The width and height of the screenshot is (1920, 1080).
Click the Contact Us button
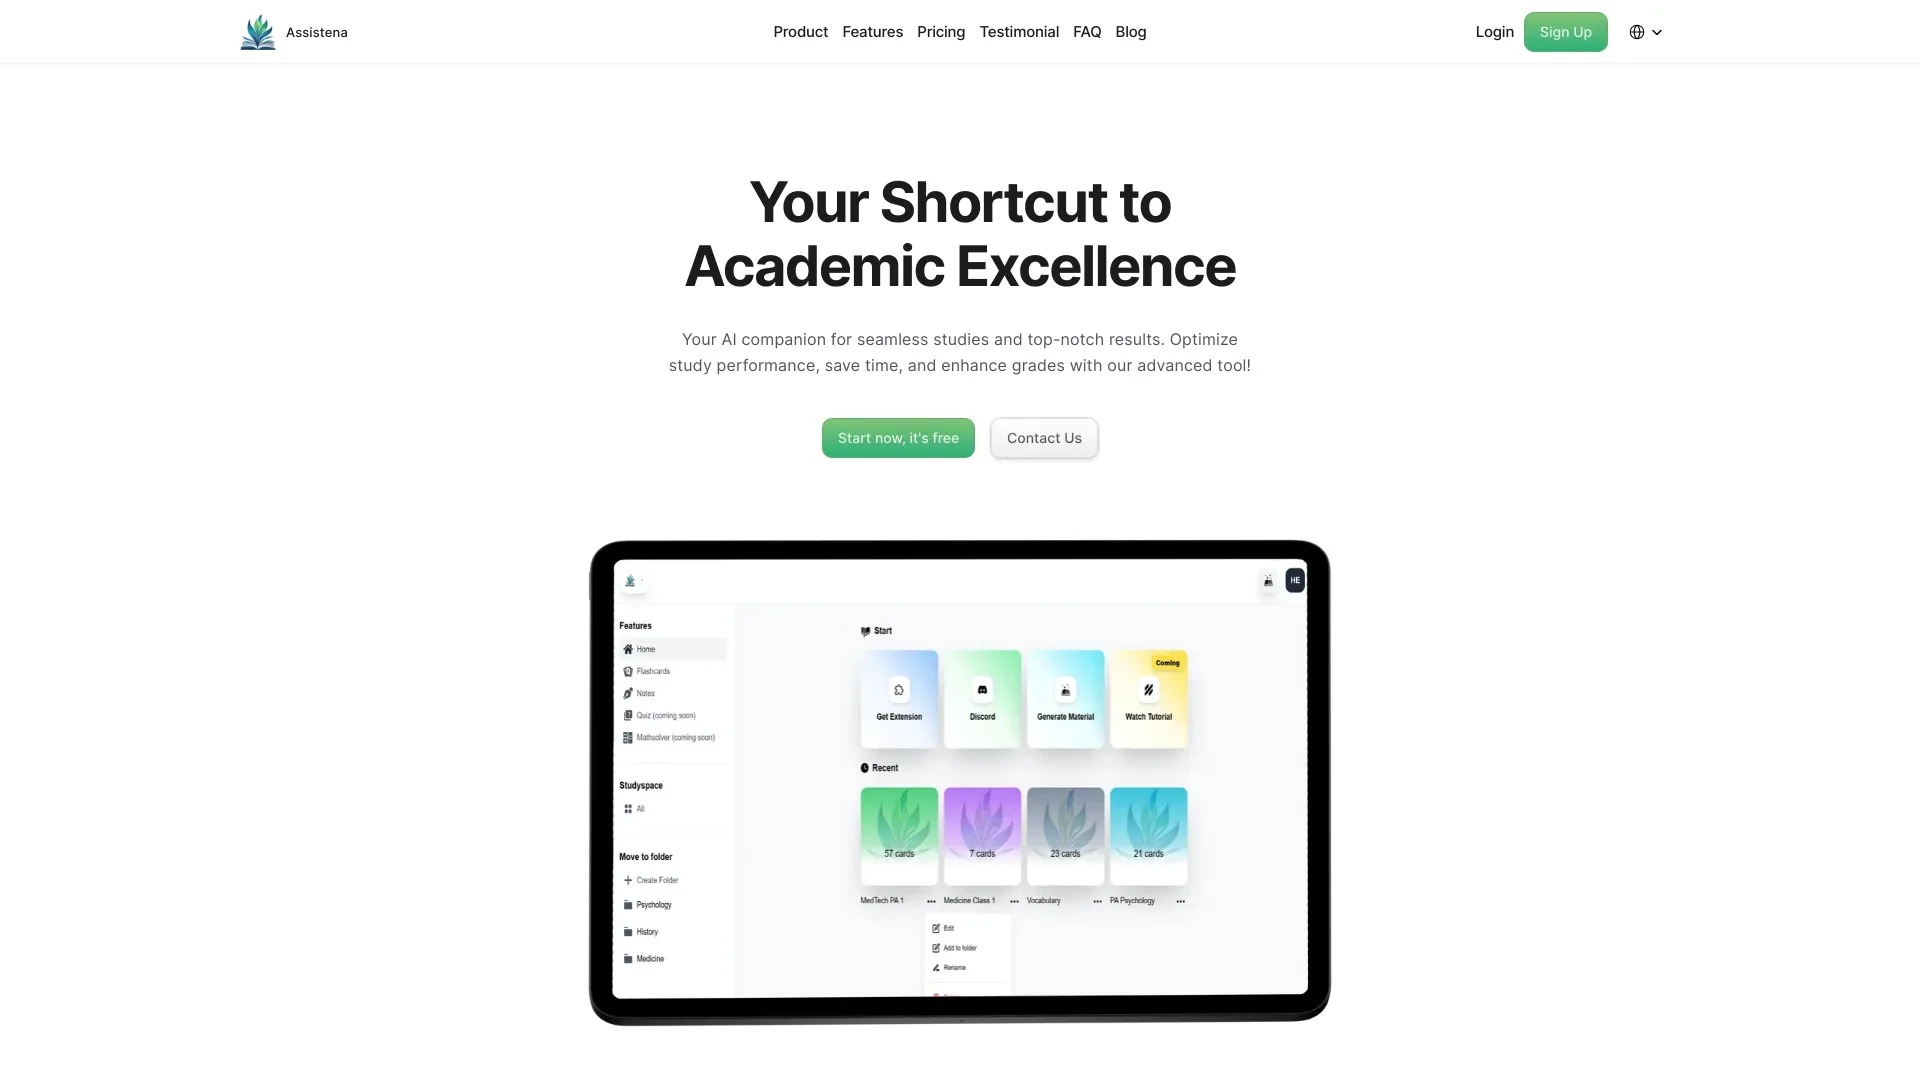1043,436
